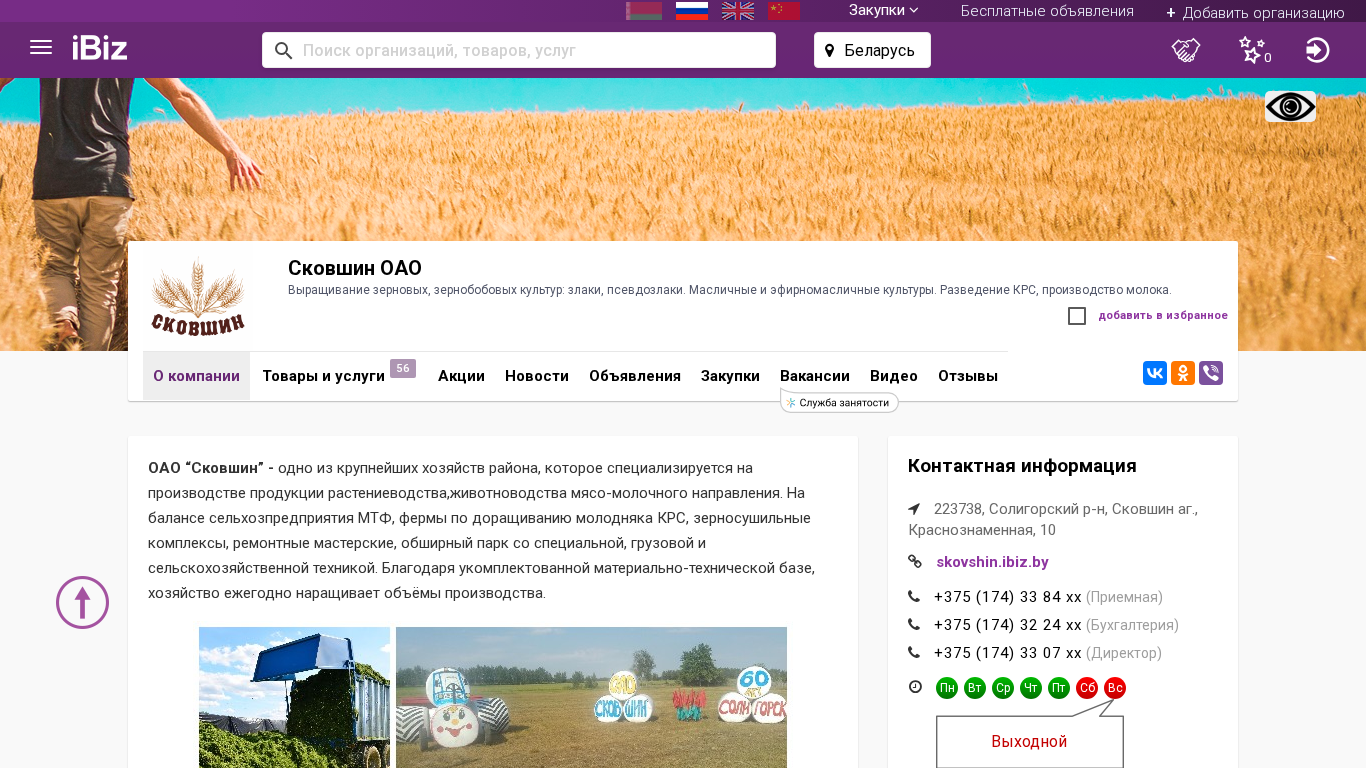Viewport: 1366px width, 768px height.
Task: Open the Акции tab
Action: tap(461, 376)
